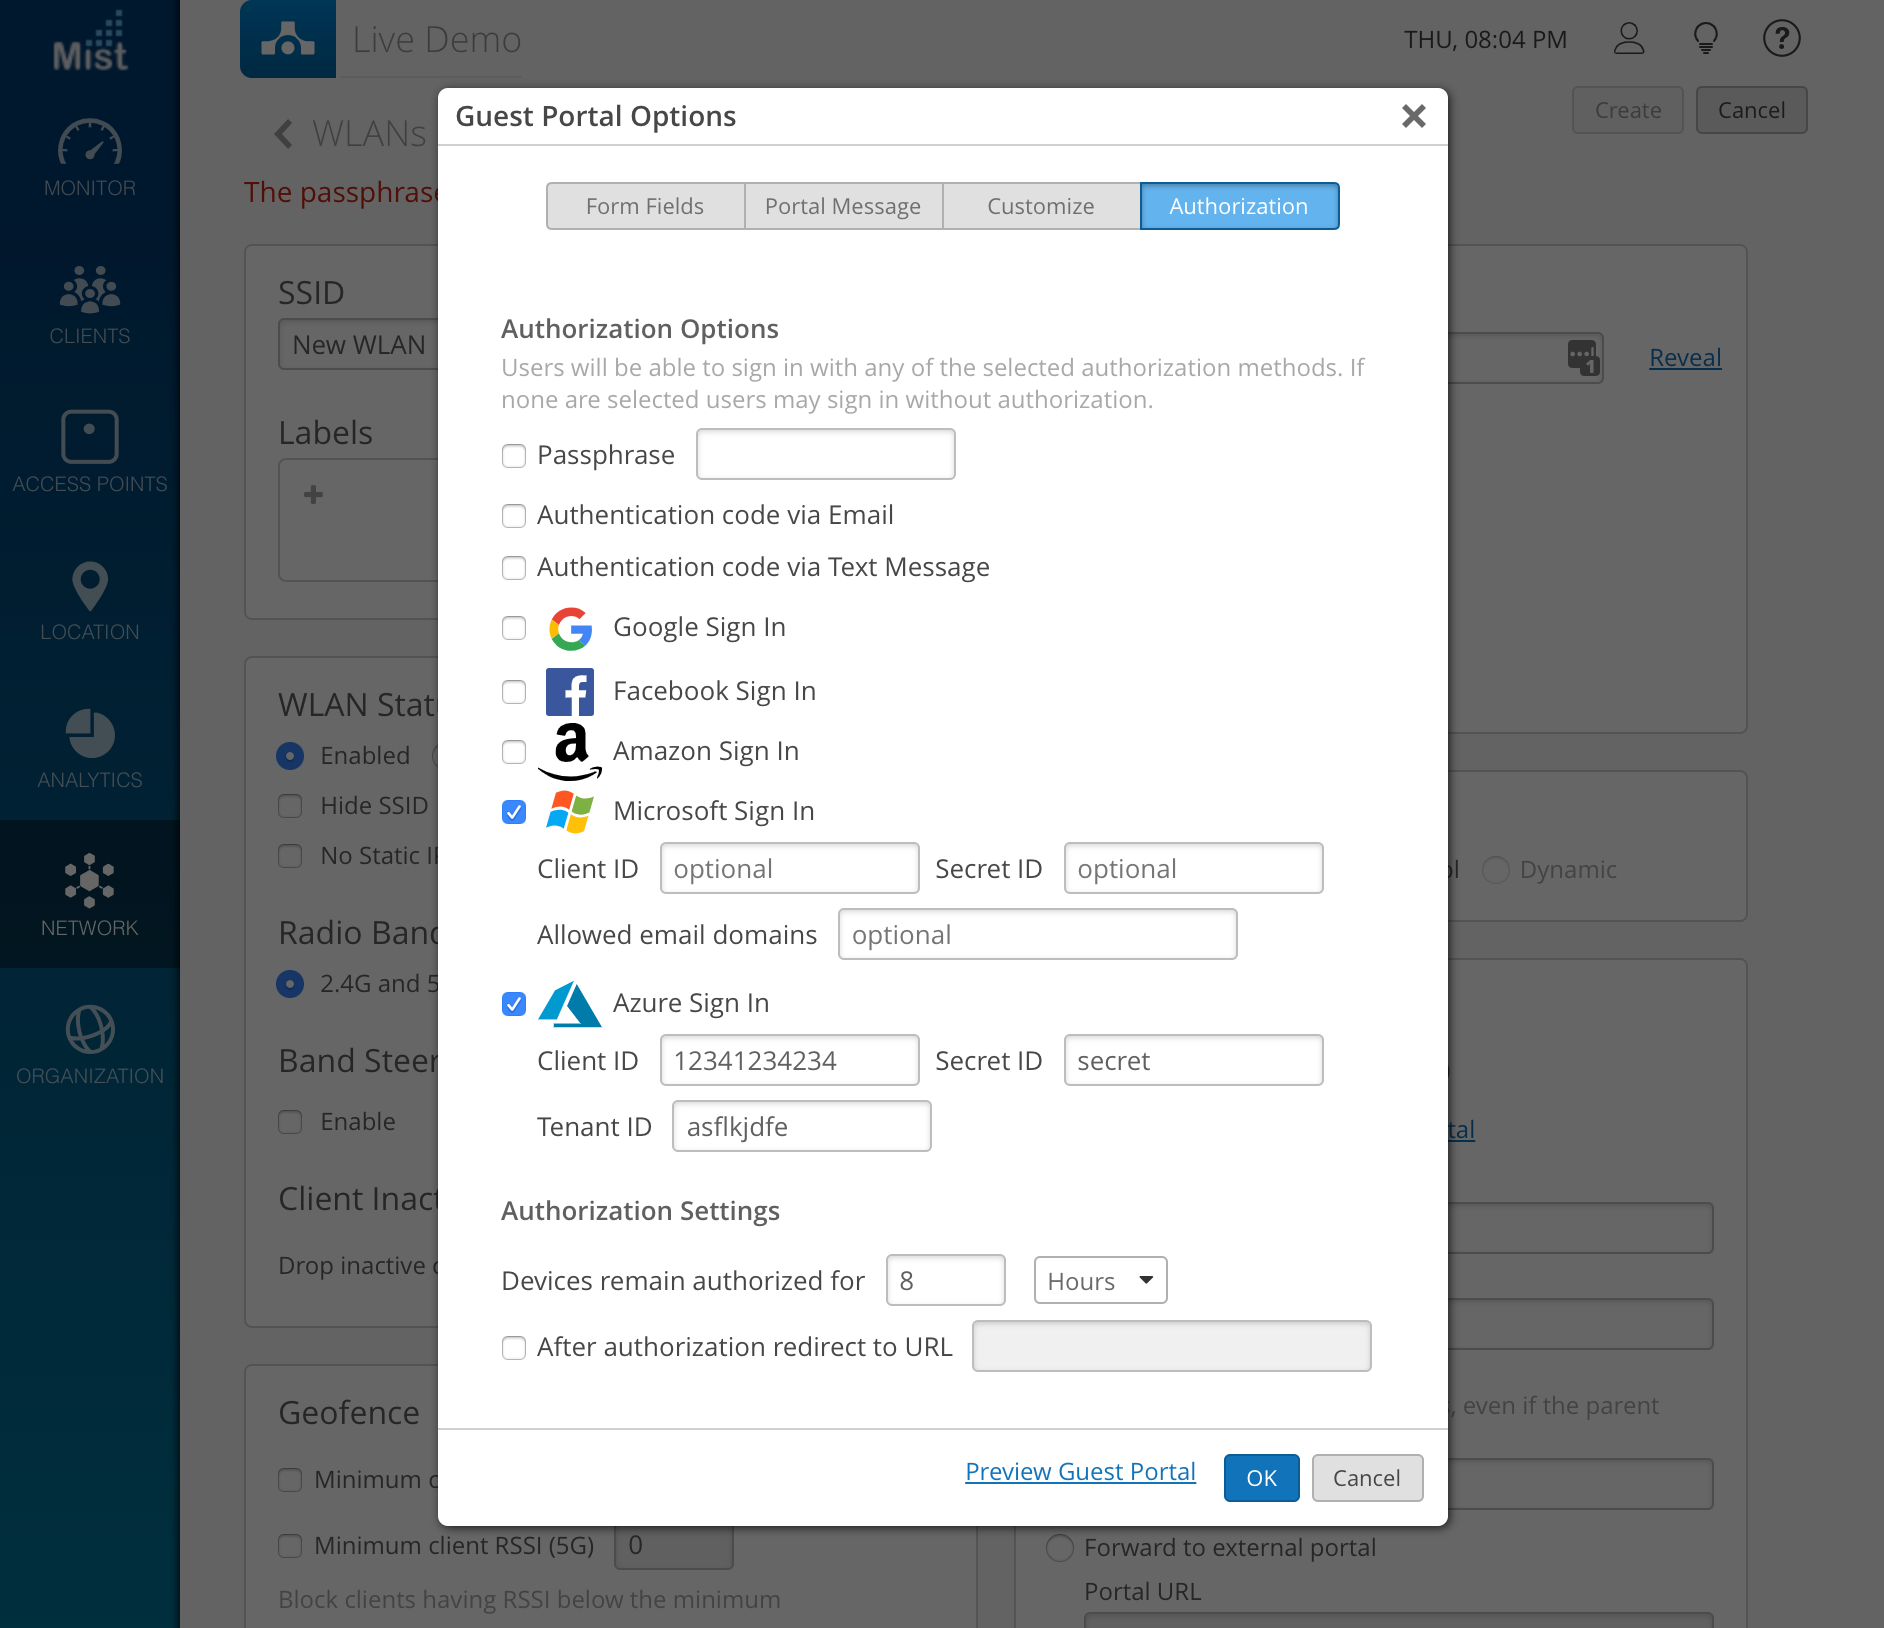Click the Azure Tenant ID field
The image size is (1884, 1628).
coord(801,1127)
